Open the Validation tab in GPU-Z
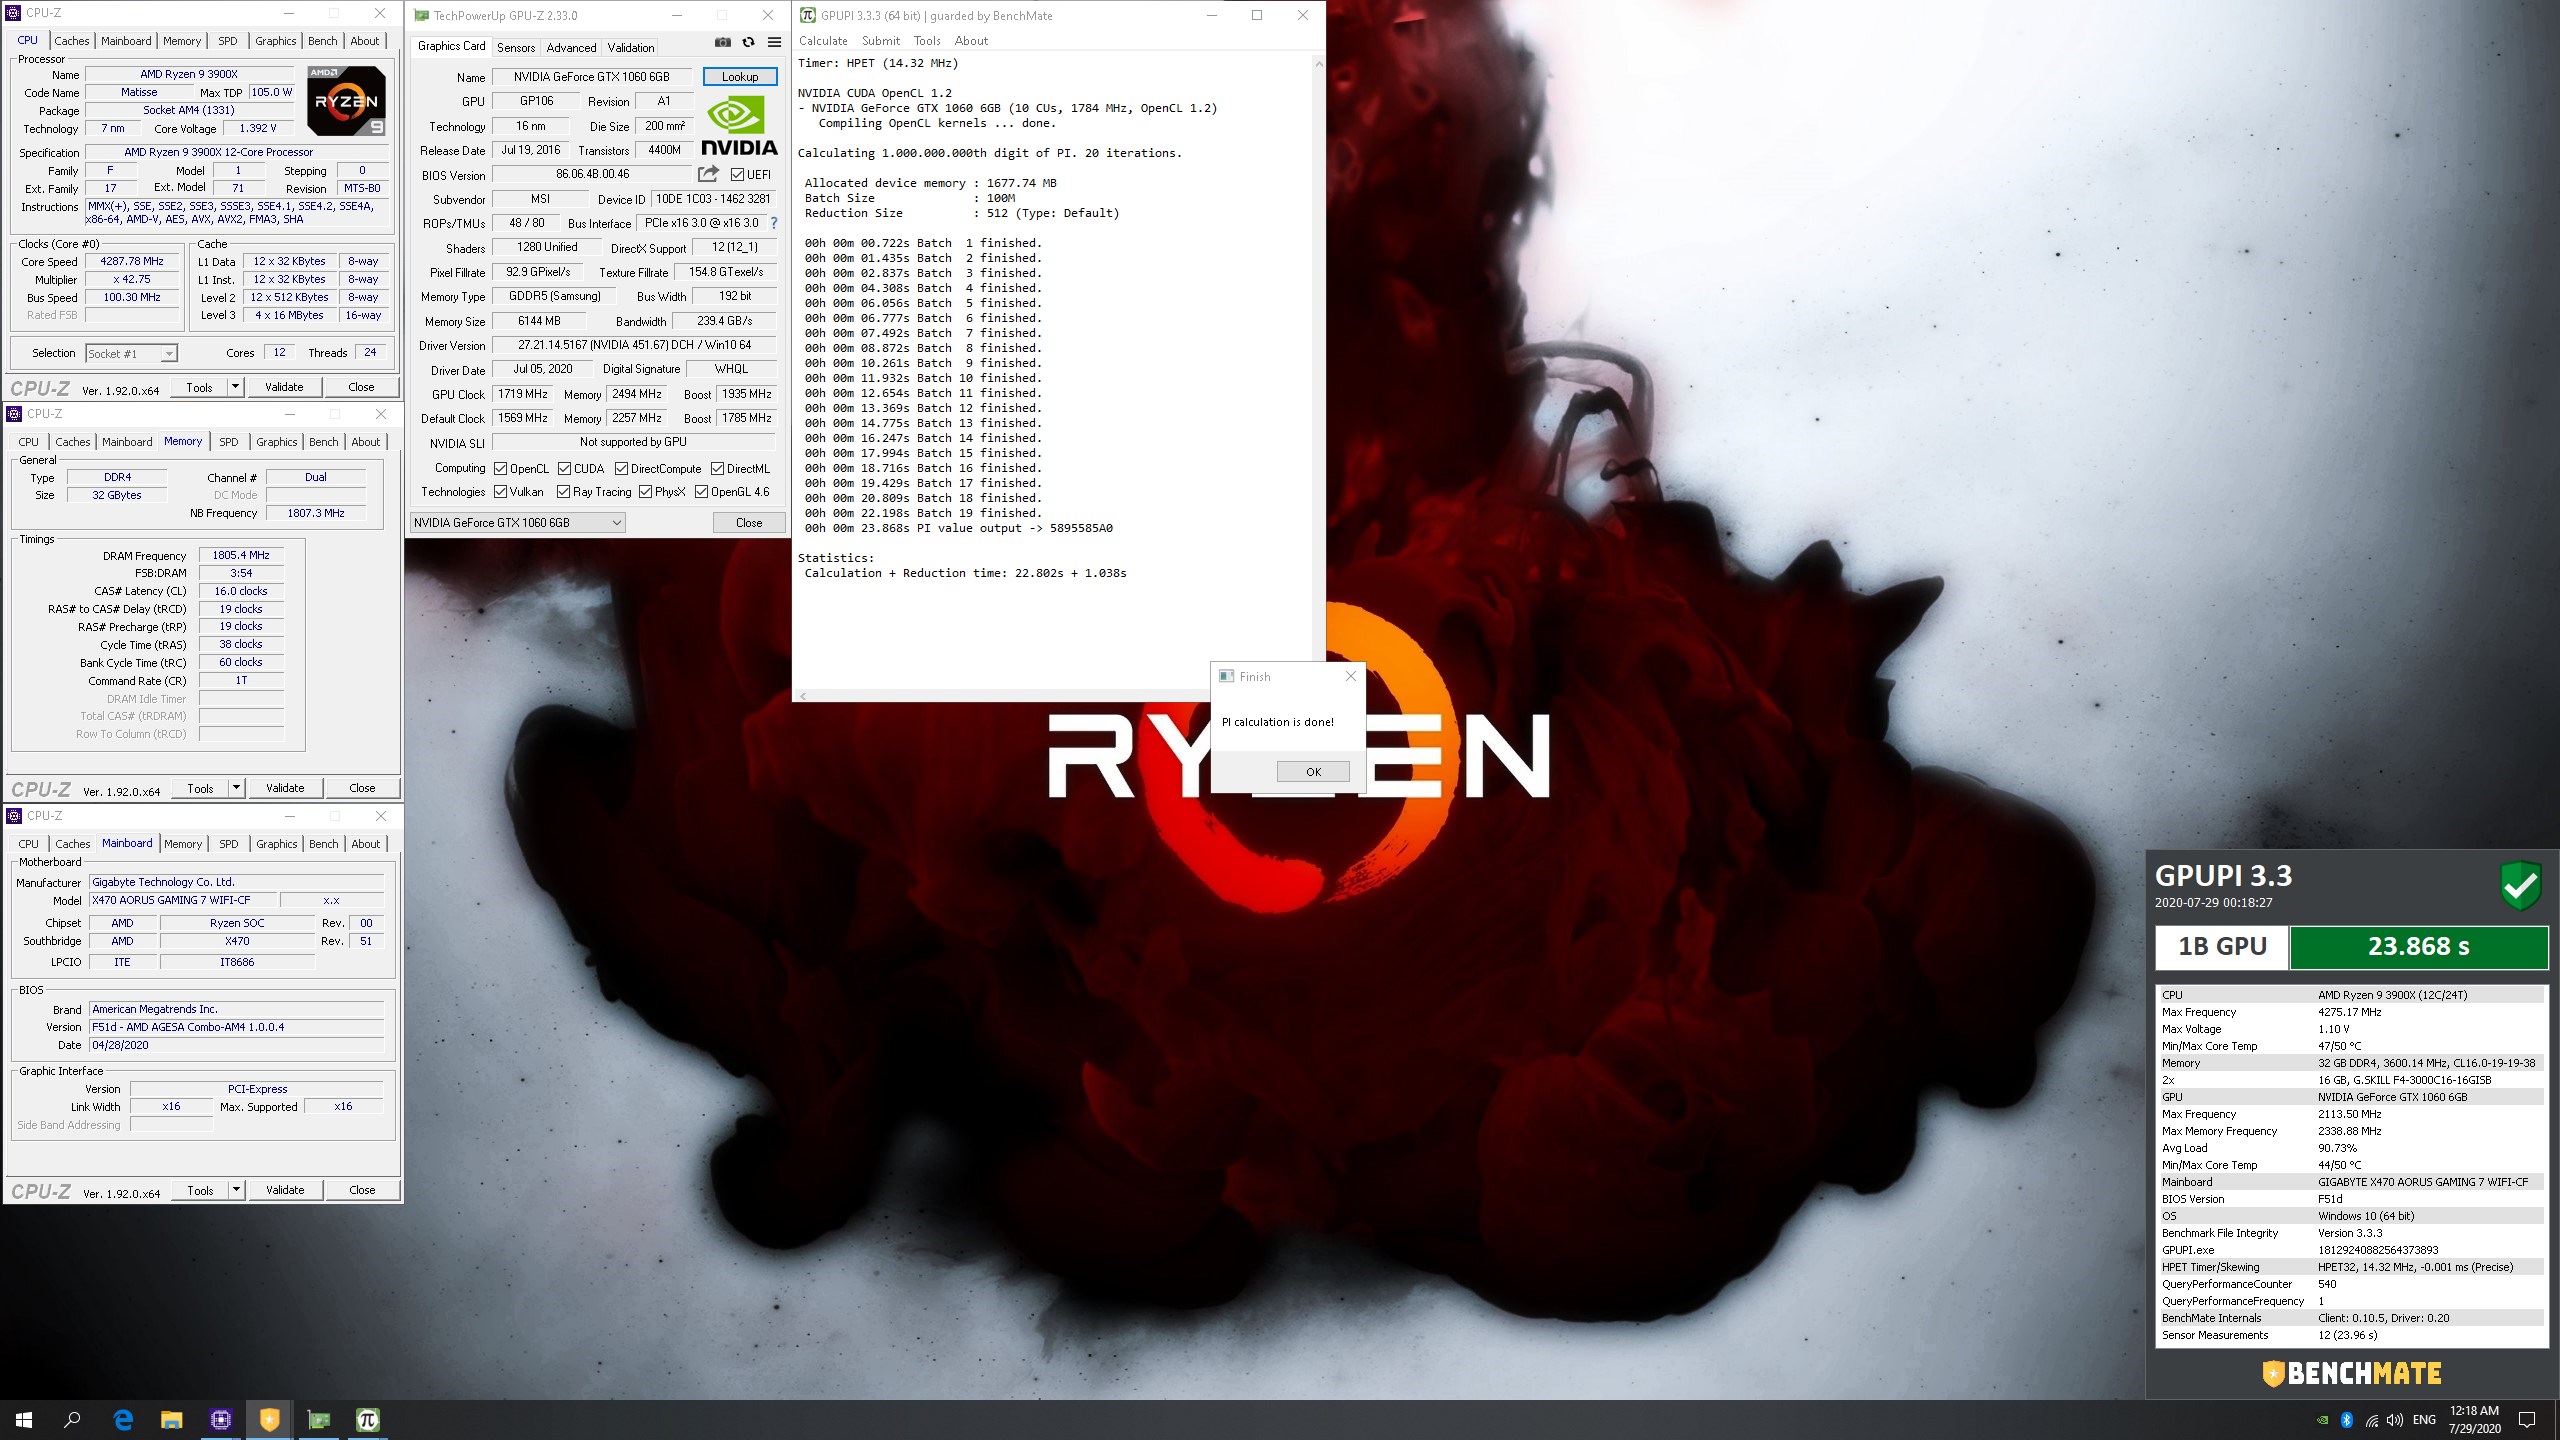2560x1440 pixels. click(x=631, y=47)
